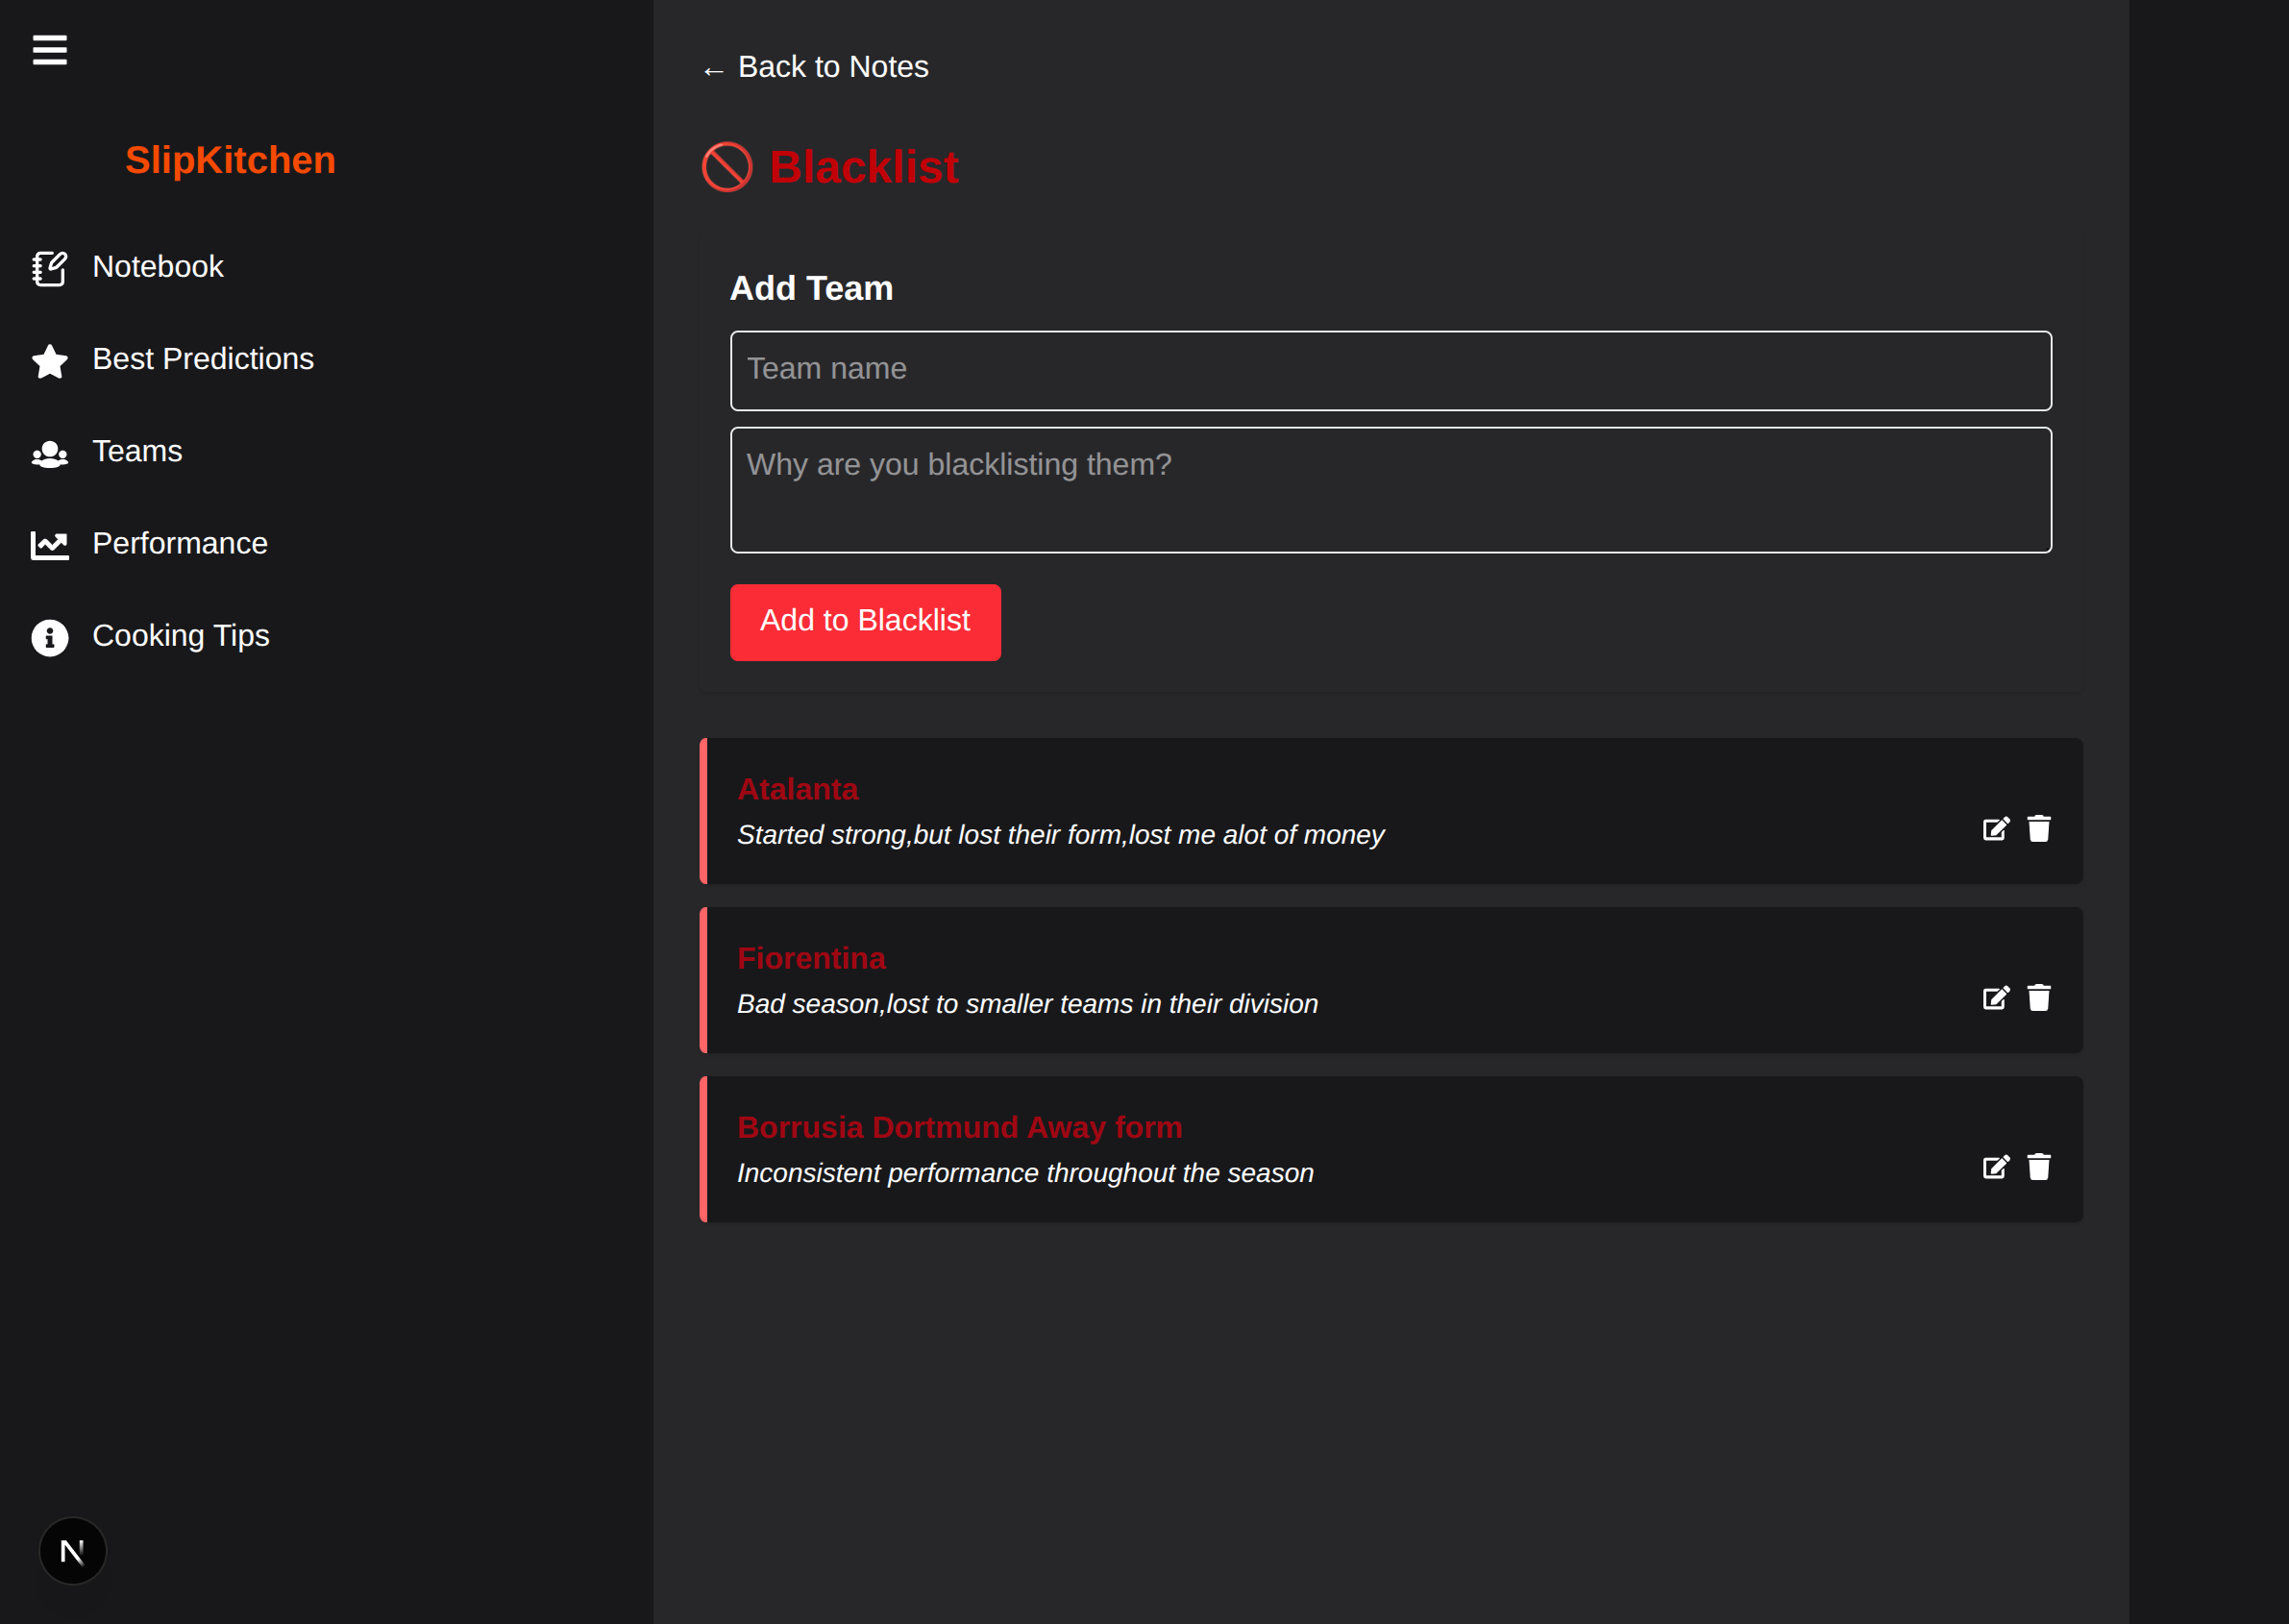Click the Cooking Tips info icon
The height and width of the screenshot is (1624, 2289).
(49, 637)
